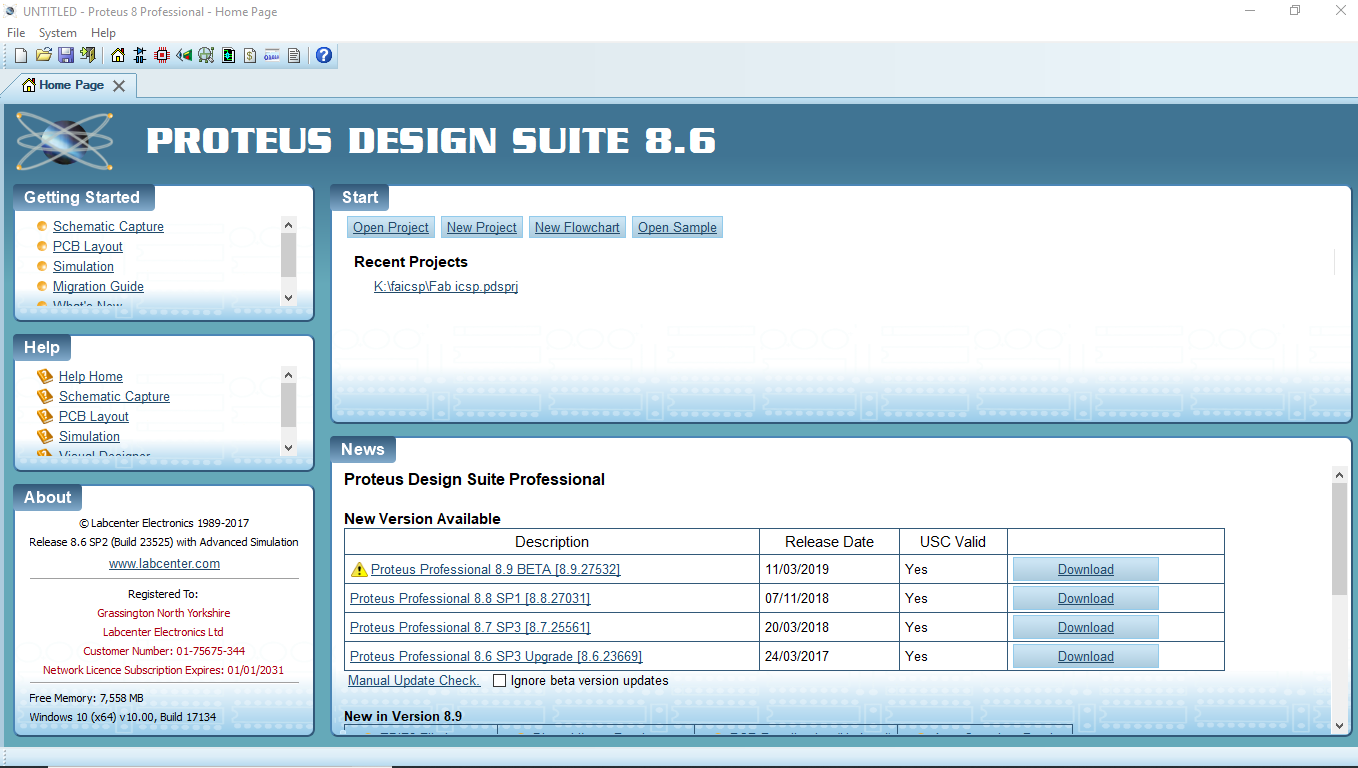
Task: Click the News panel scrollbar thumb
Action: point(1340,539)
